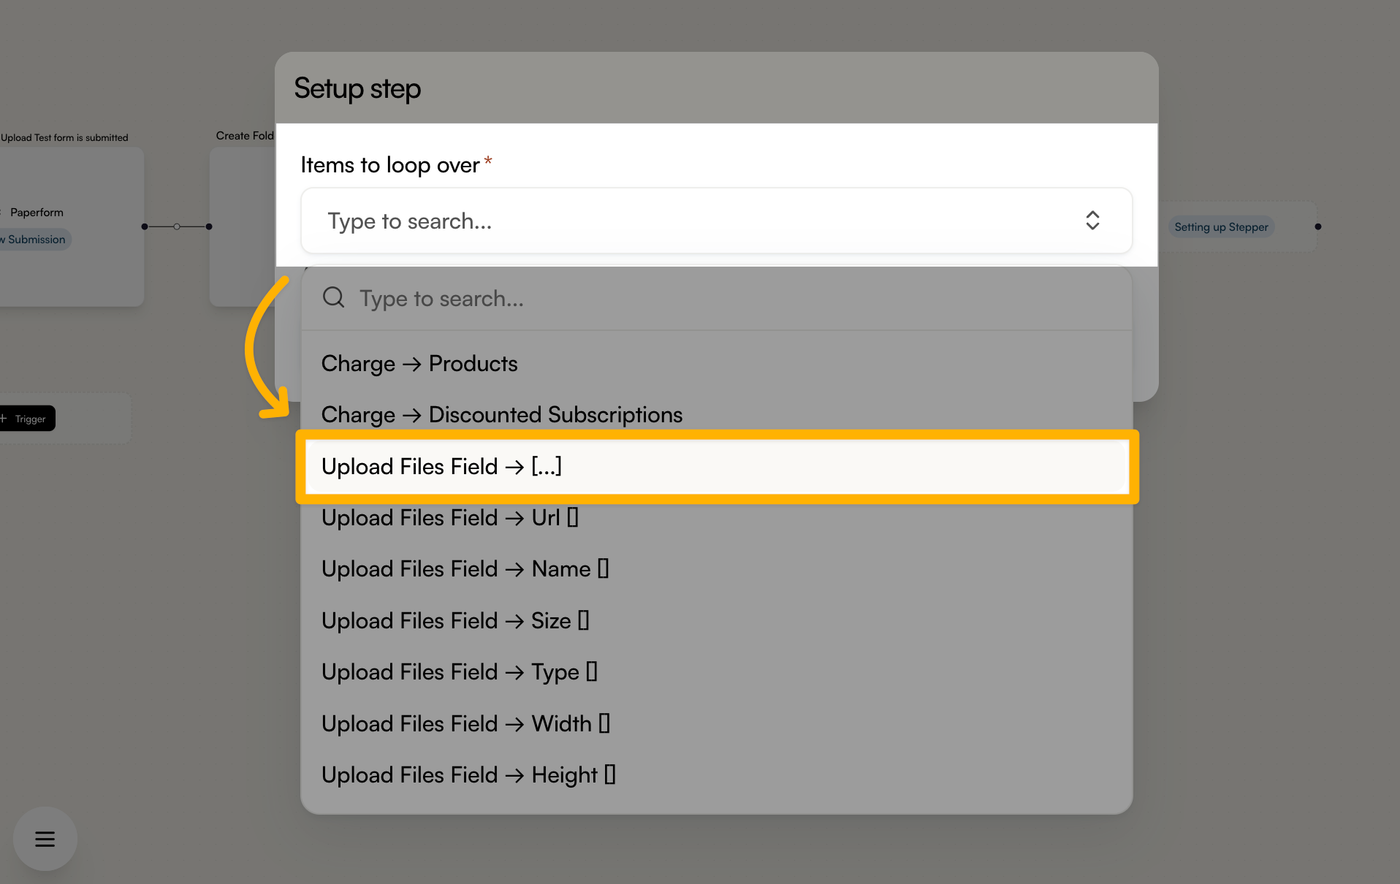The width and height of the screenshot is (1400, 884).
Task: Select Upload Files Field → [...] option
Action: 717,467
